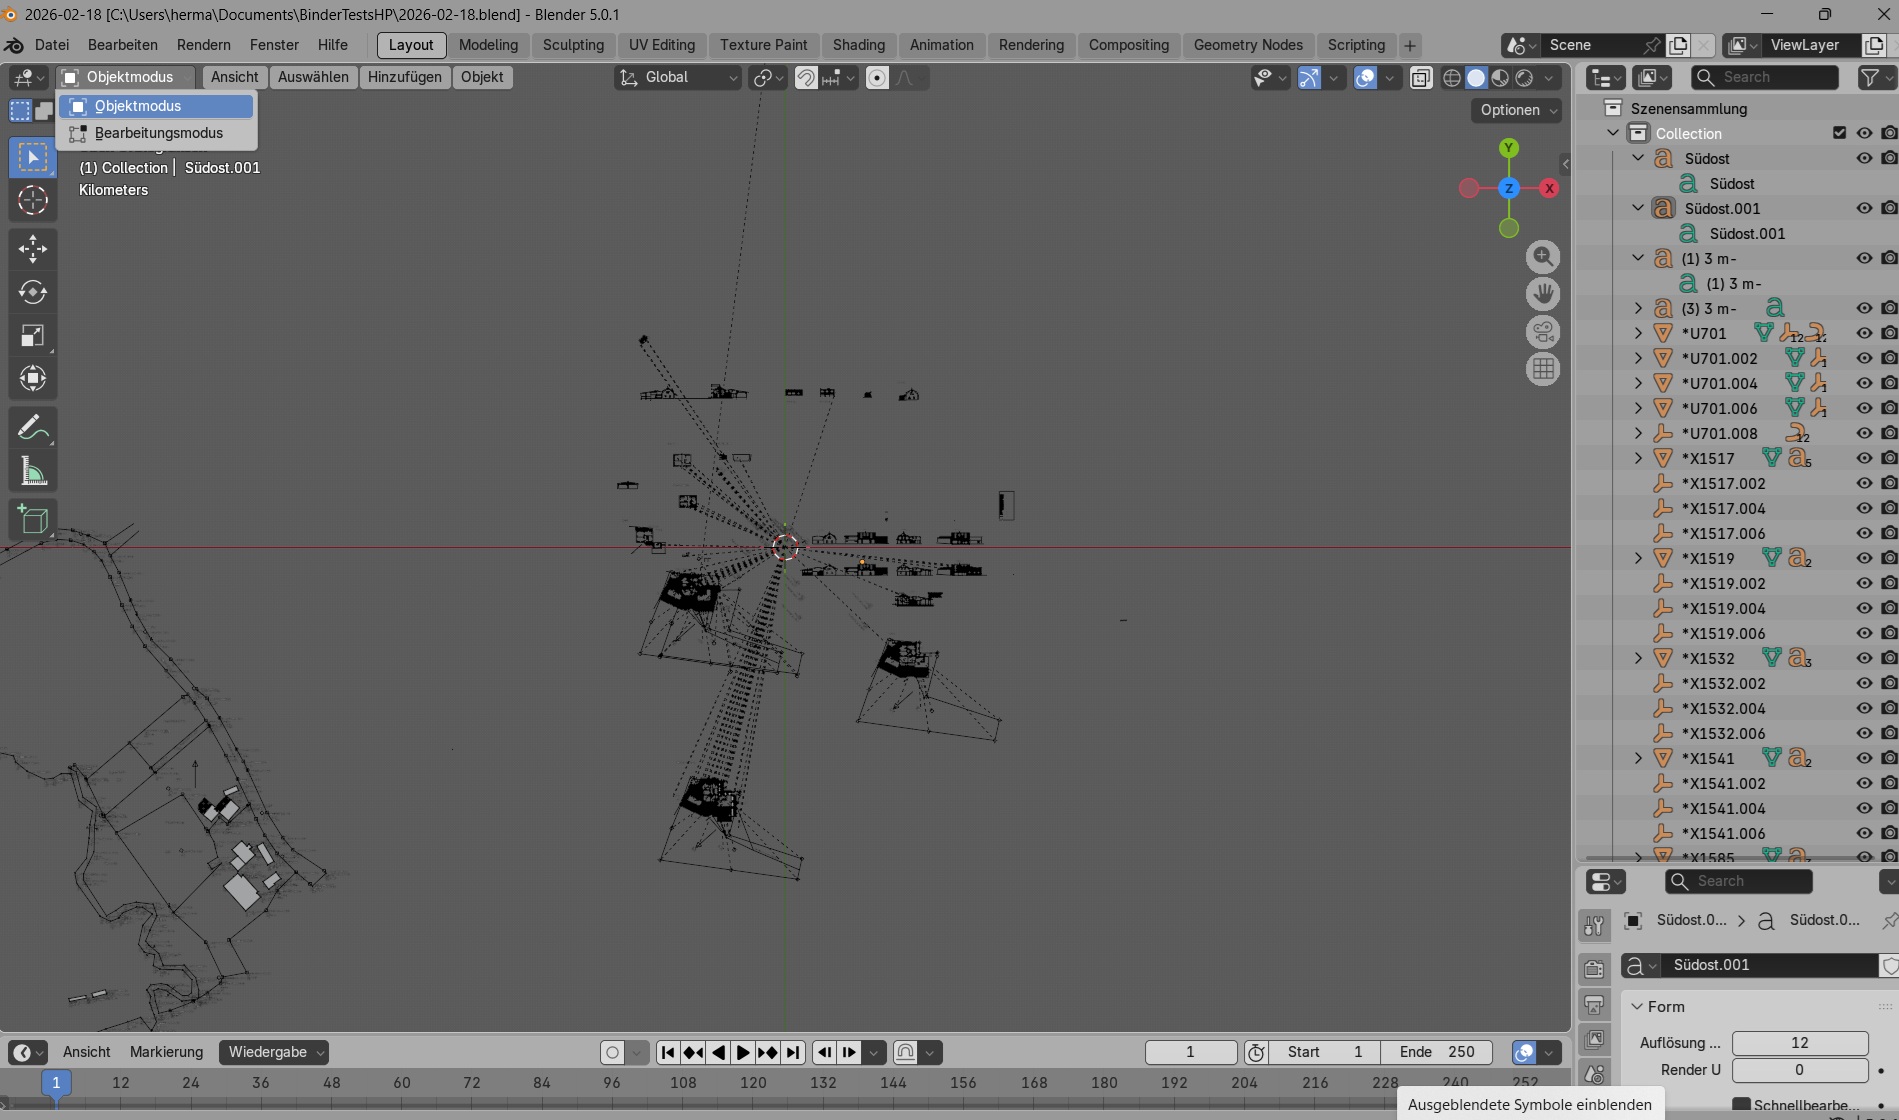The width and height of the screenshot is (1899, 1120).
Task: Switch to orthographic grid view icon
Action: (1543, 370)
